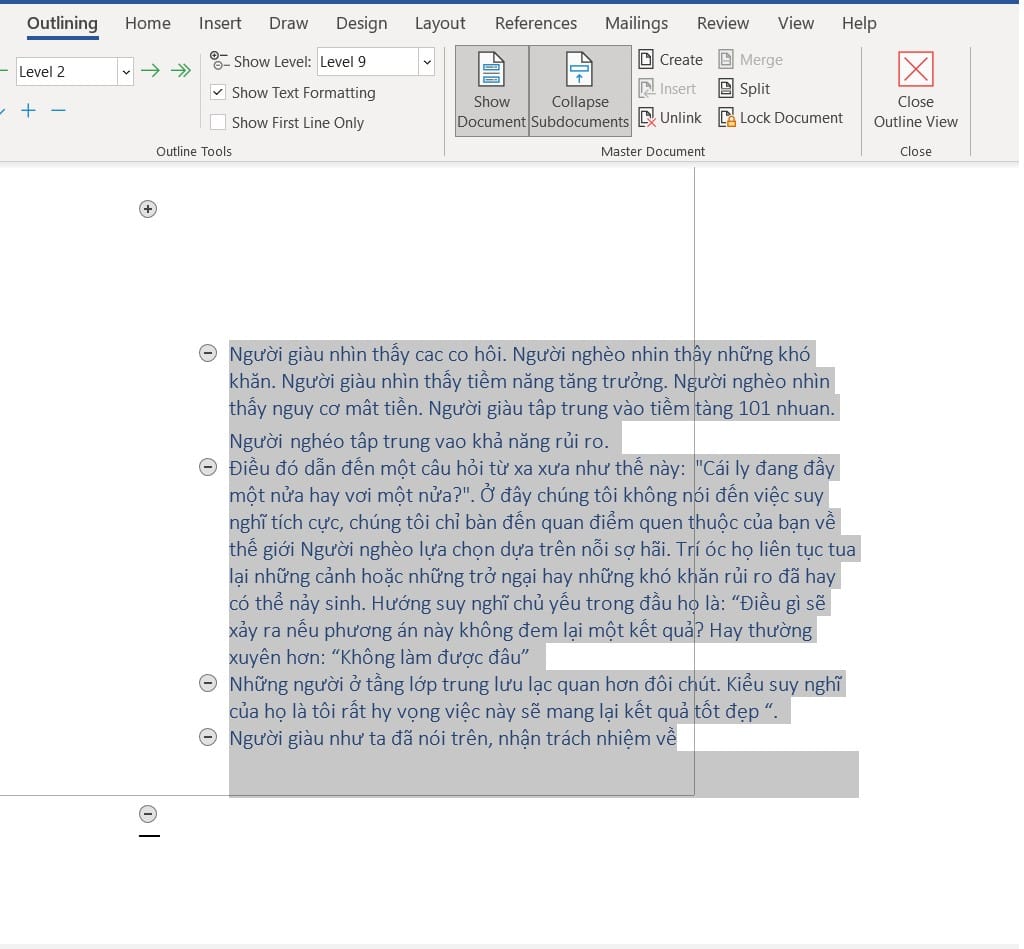Click the Show Level icon
Image resolution: width=1024 pixels, height=949 pixels.
click(219, 61)
